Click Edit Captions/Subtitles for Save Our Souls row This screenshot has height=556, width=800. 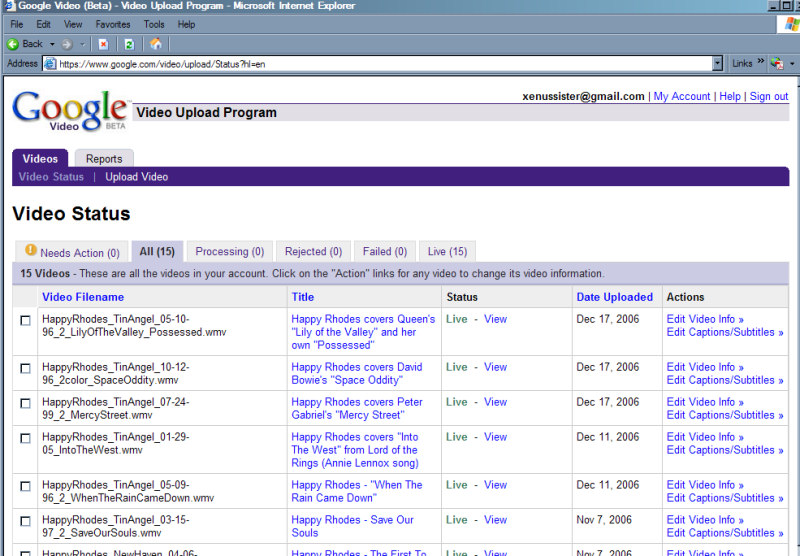pos(724,533)
